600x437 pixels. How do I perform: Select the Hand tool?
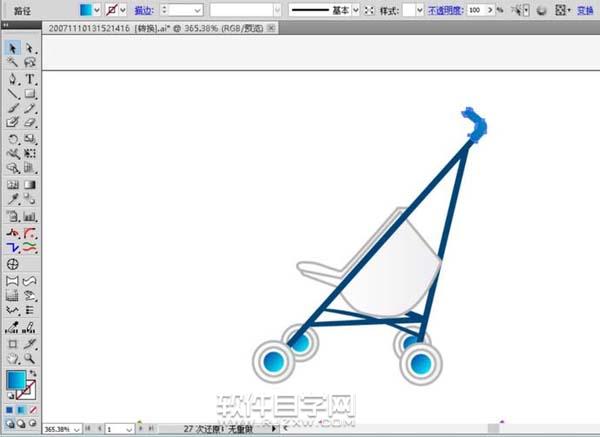[x=13, y=359]
